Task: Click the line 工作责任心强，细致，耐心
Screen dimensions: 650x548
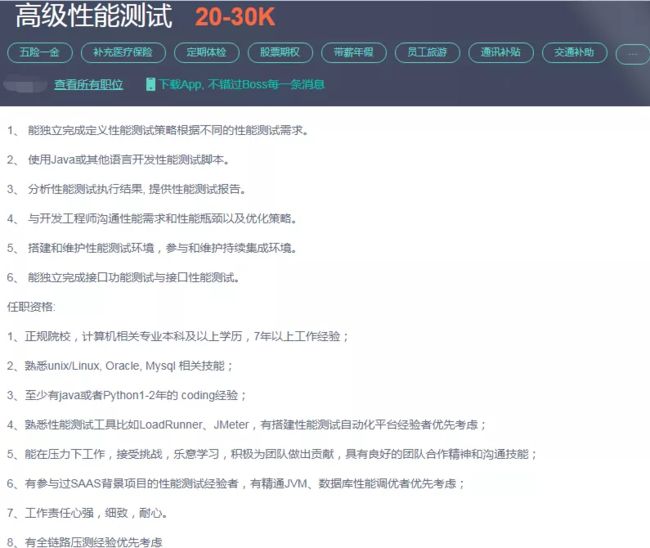Action: pos(87,513)
